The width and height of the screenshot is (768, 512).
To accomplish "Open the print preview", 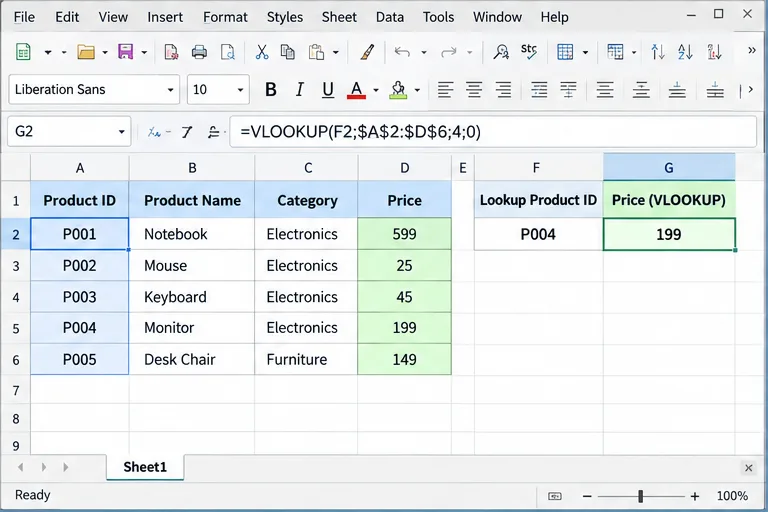I will point(228,51).
